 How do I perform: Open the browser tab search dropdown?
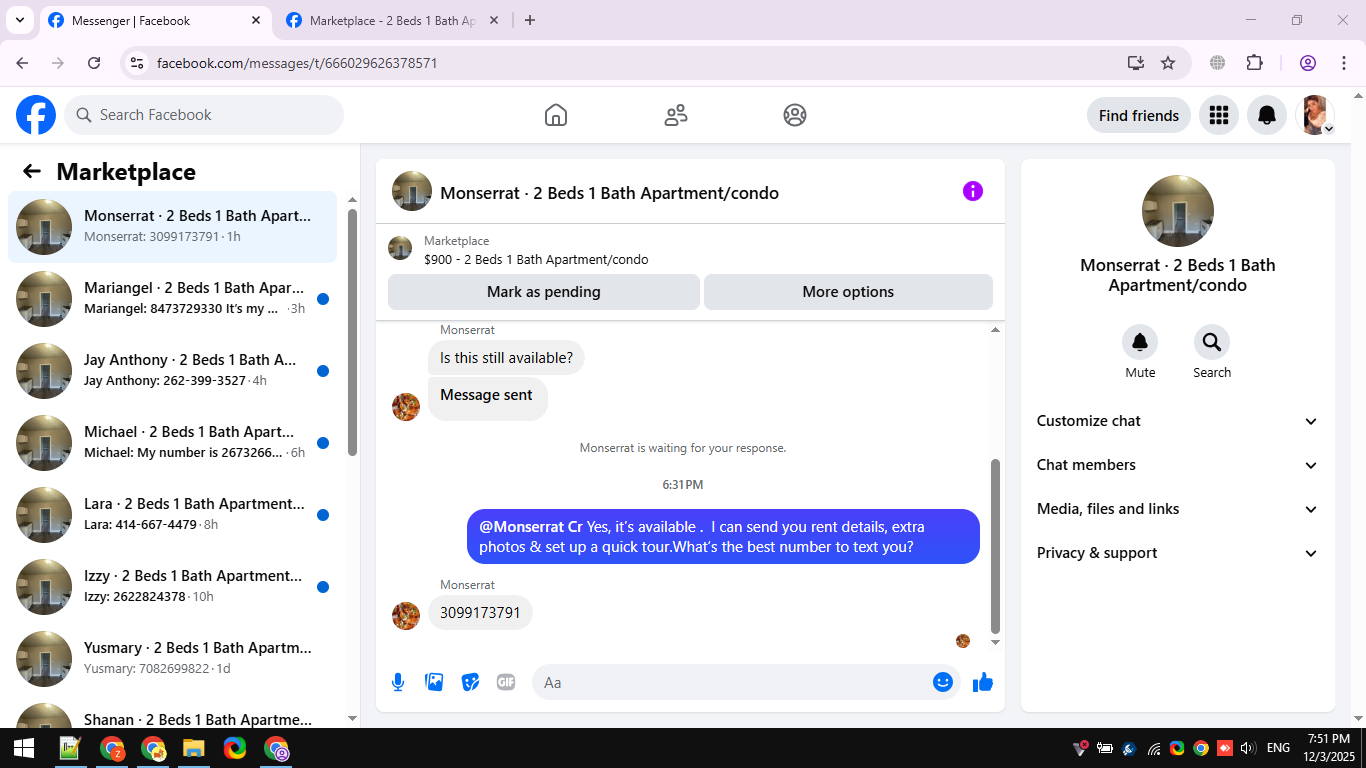[19, 20]
